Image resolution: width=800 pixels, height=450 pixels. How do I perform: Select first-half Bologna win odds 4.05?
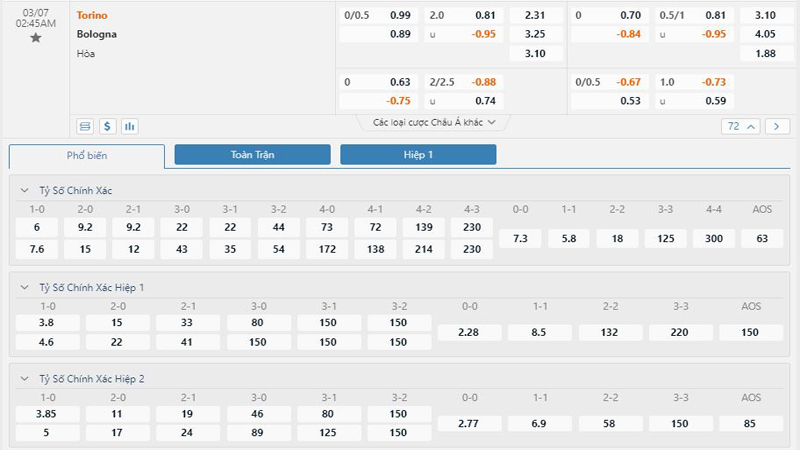pyautogui.click(x=766, y=34)
